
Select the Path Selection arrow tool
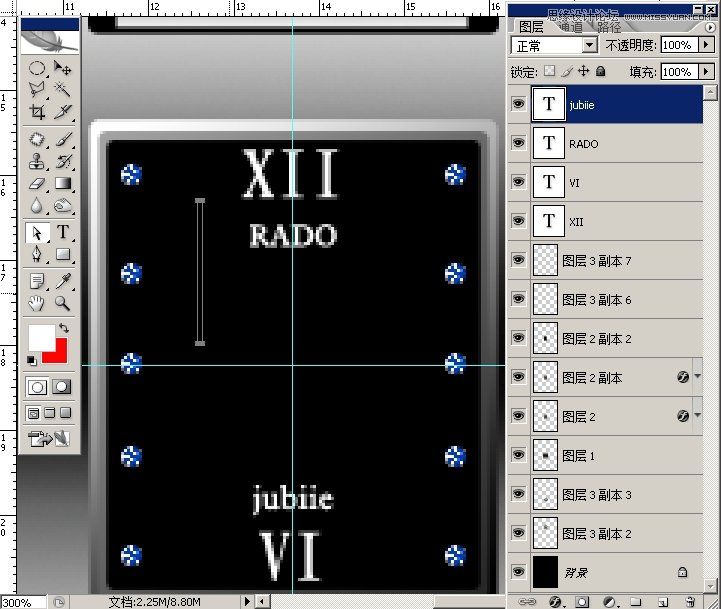coord(37,232)
